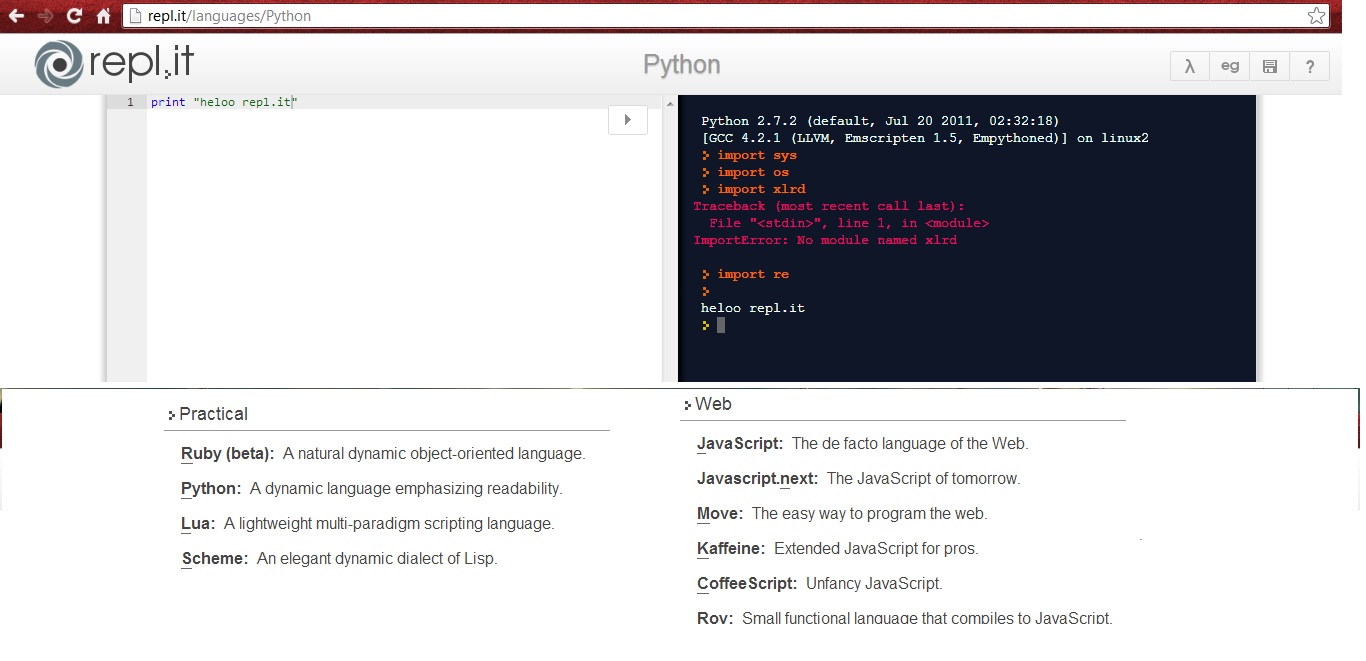Screen dimensions: 1366x661
Task: Reload the page with refresh icon
Action: (74, 16)
